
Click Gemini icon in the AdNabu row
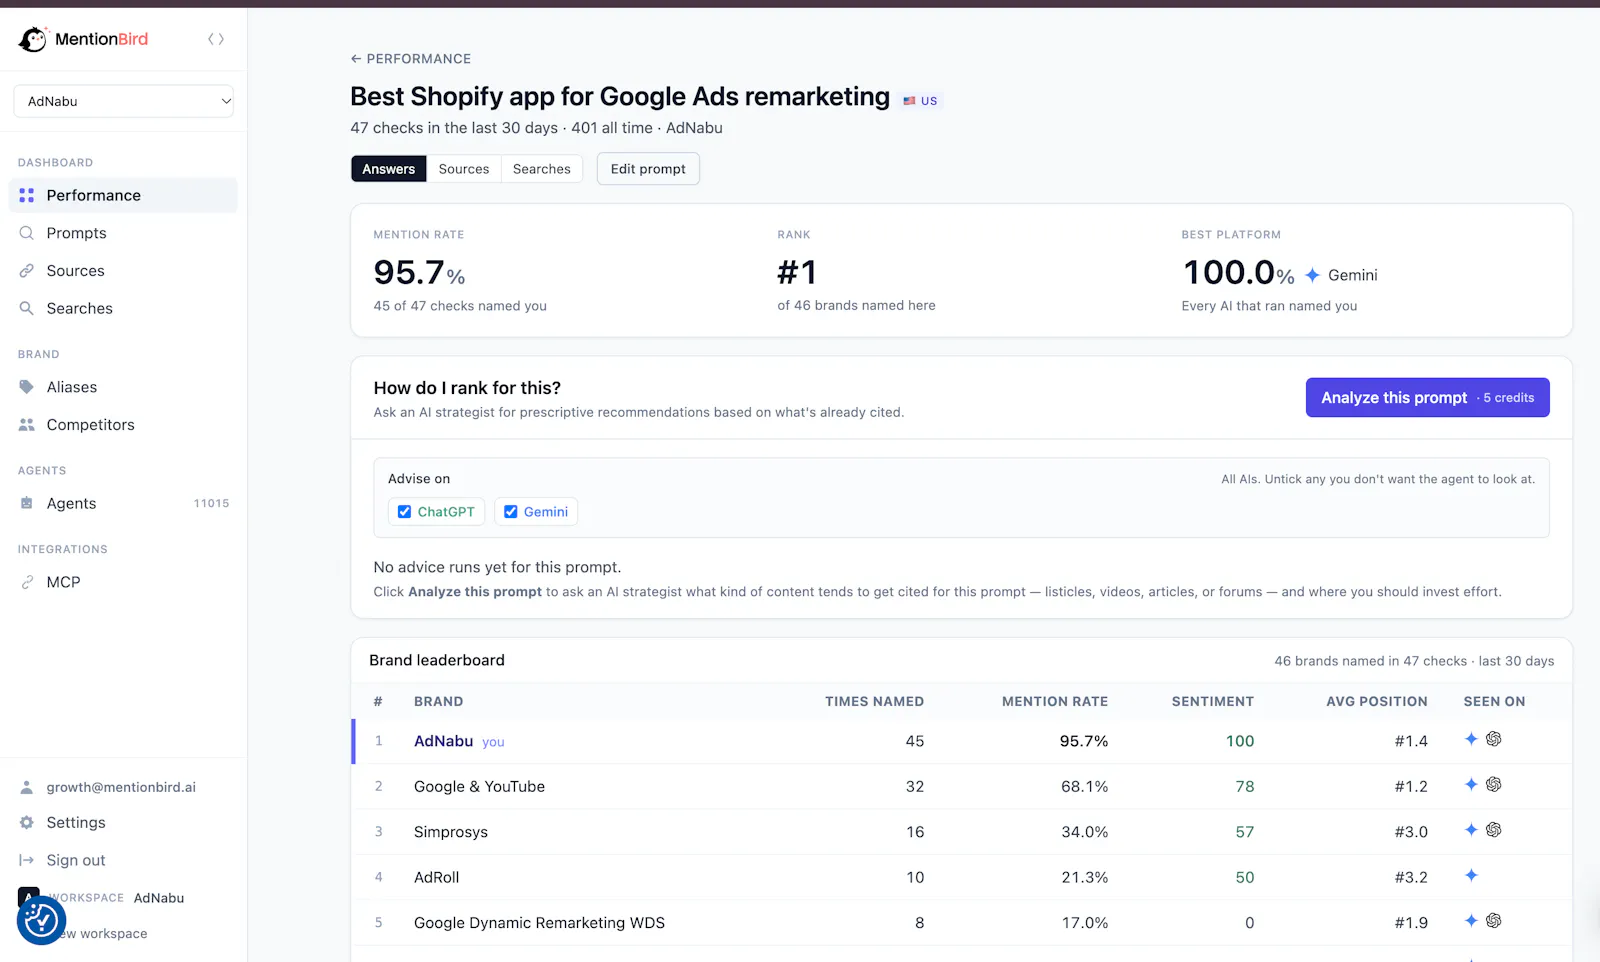pyautogui.click(x=1471, y=739)
